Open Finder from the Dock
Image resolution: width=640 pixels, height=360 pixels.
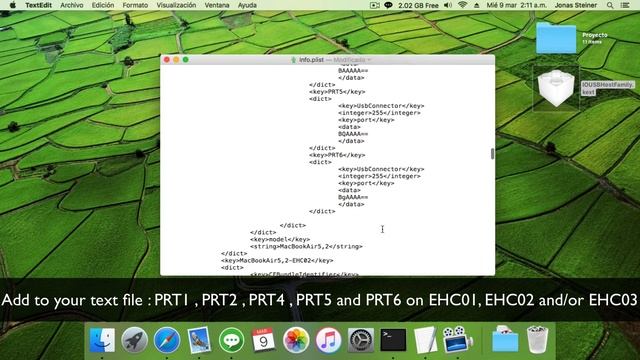[102, 340]
